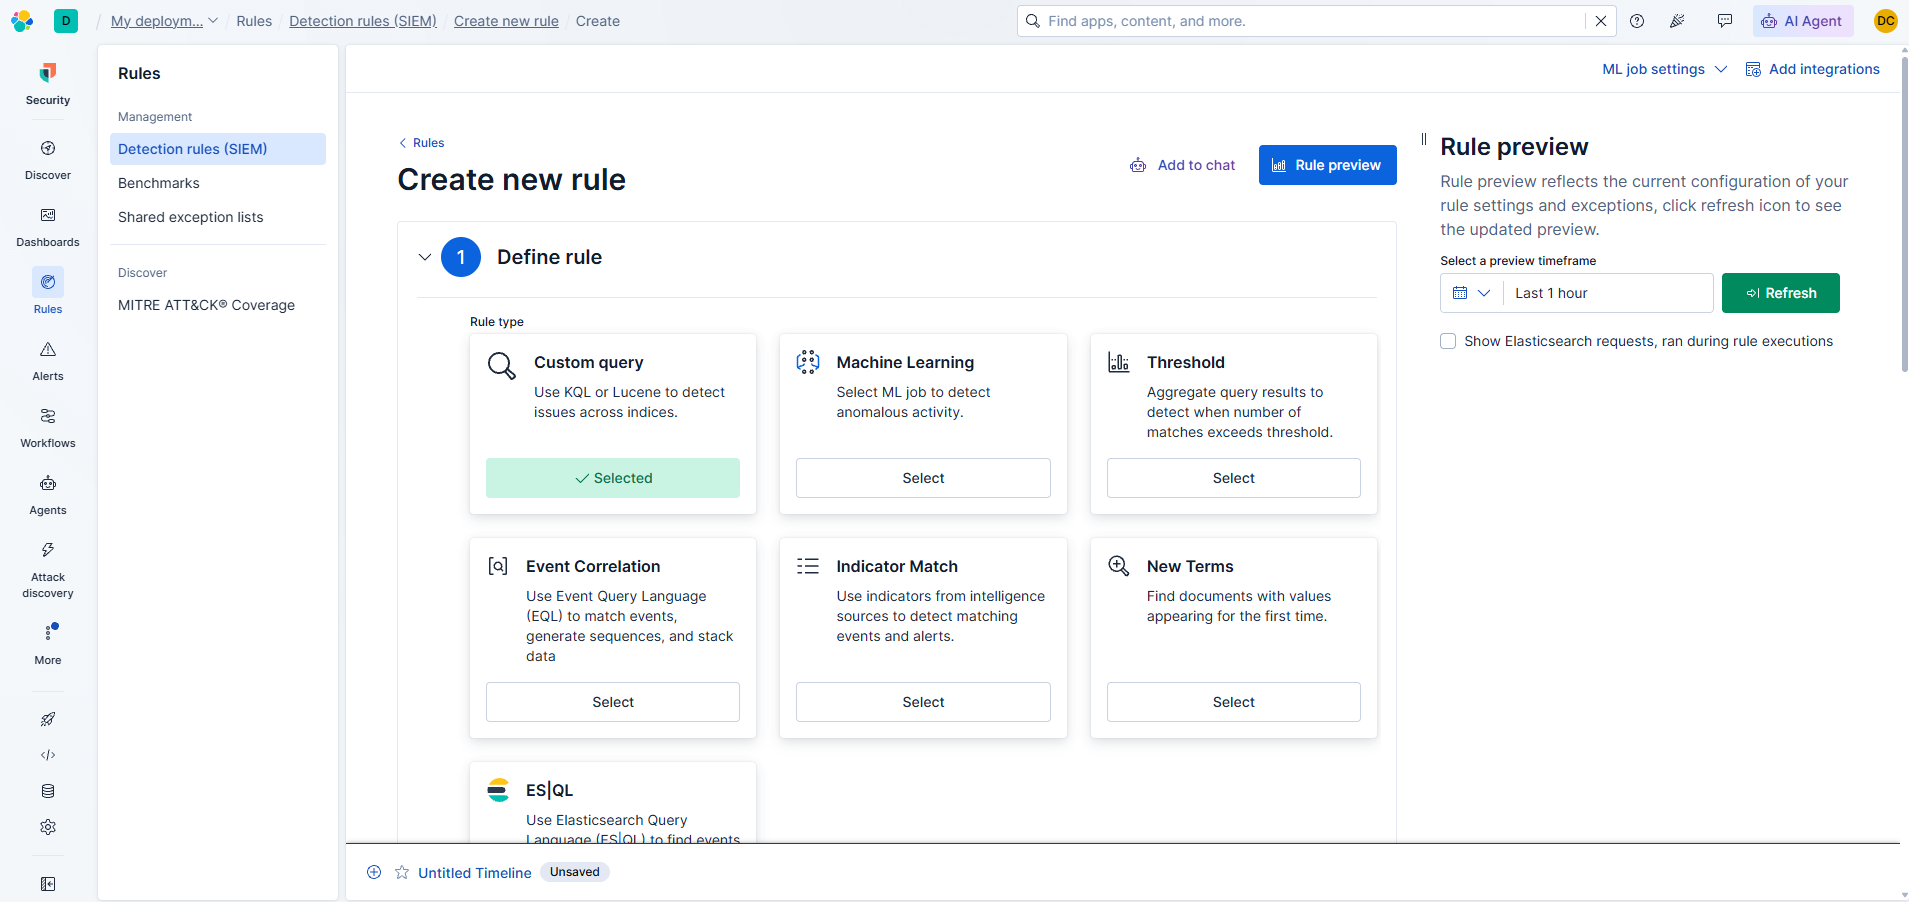Viewport: 1909px width, 902px height.
Task: Refresh the rule preview
Action: [1781, 293]
